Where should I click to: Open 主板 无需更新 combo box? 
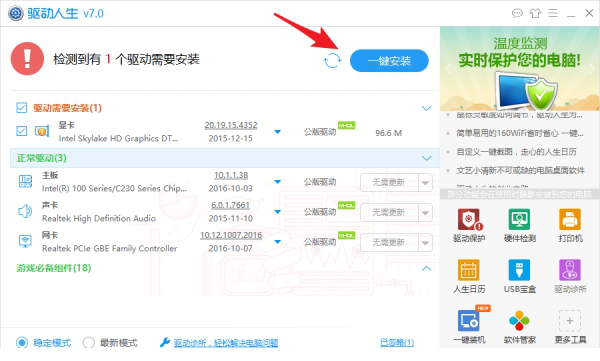pos(396,182)
